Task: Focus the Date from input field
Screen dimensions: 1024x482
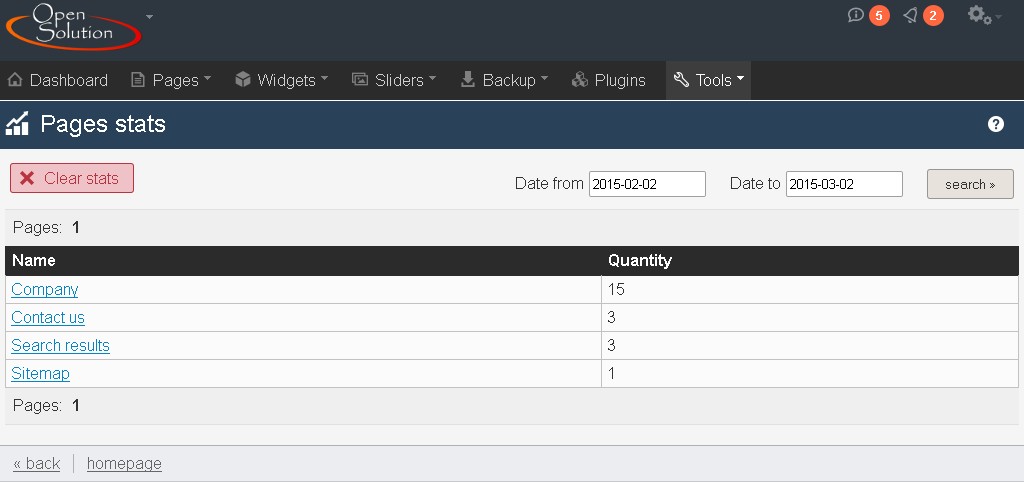Action: pos(647,184)
